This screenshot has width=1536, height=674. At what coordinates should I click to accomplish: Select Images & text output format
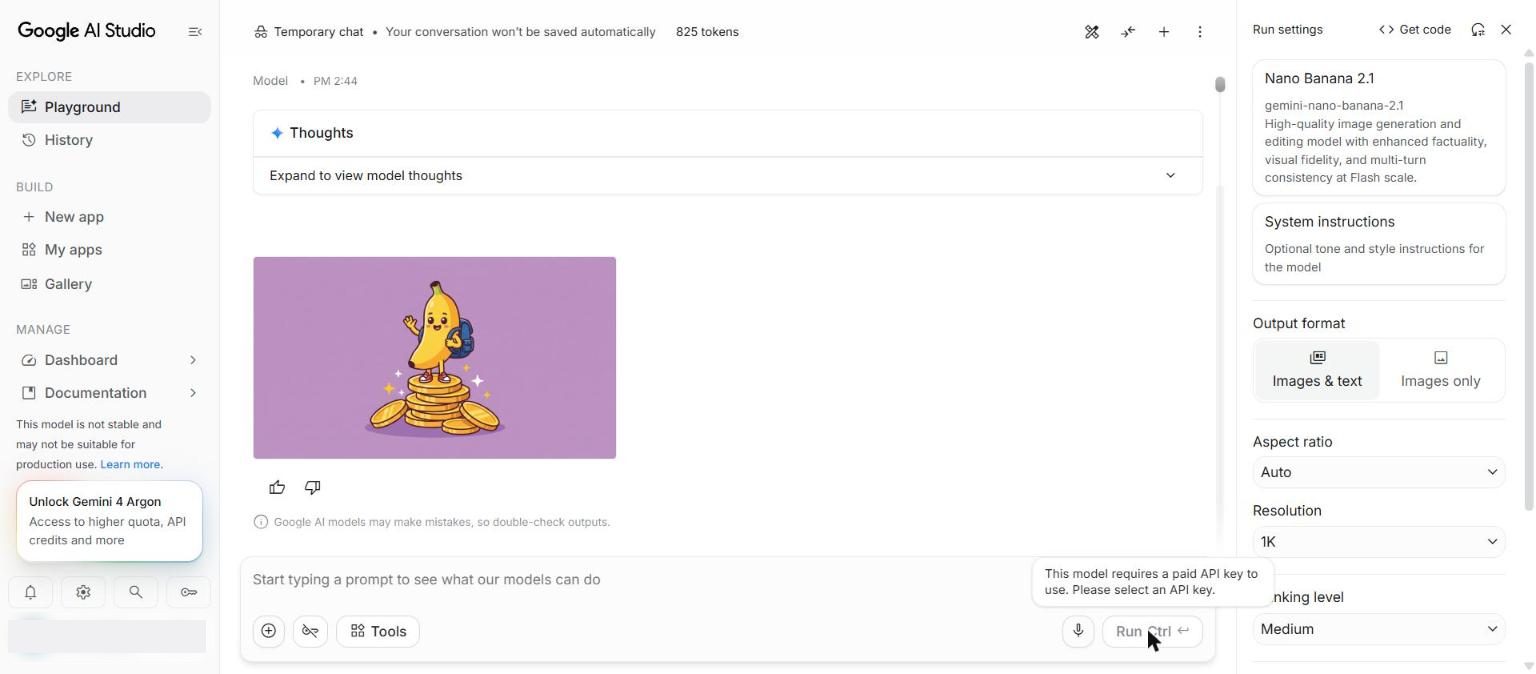tap(1317, 370)
